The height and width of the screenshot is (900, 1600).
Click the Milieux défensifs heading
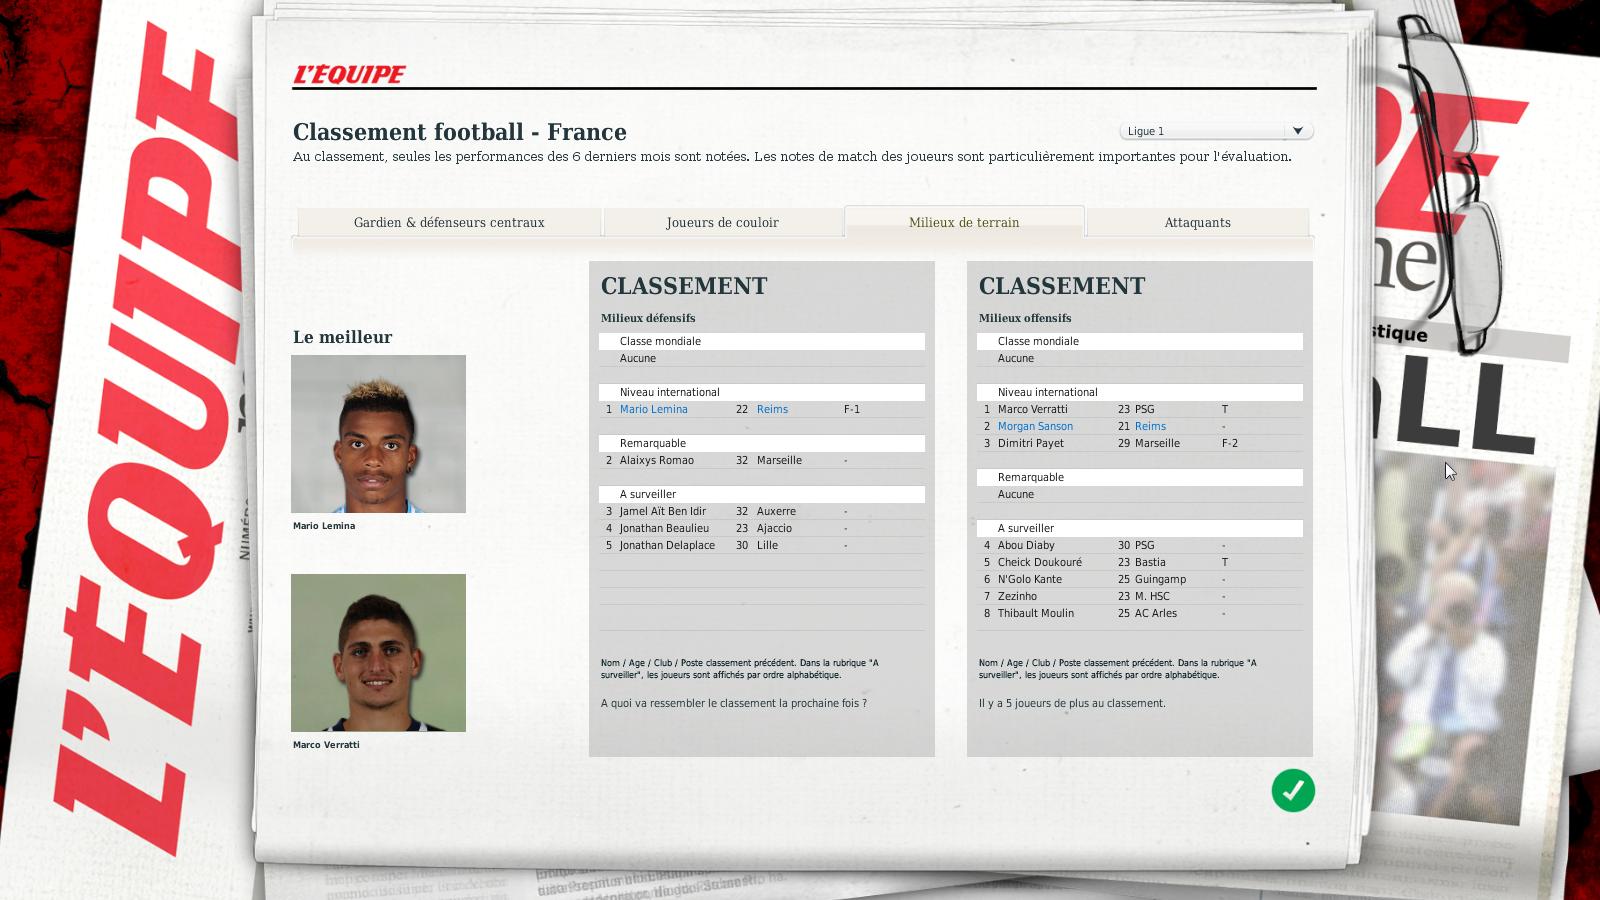648,318
